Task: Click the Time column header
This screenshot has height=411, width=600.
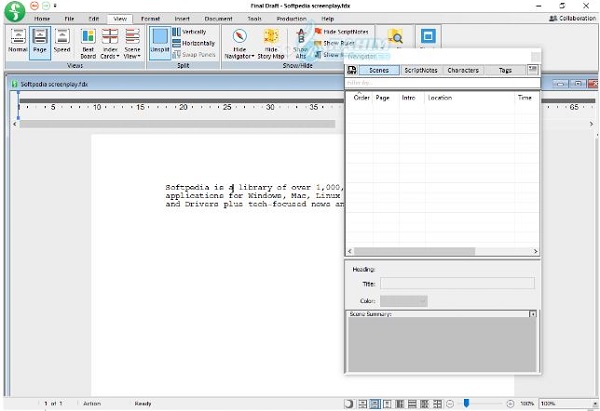Action: pos(525,98)
